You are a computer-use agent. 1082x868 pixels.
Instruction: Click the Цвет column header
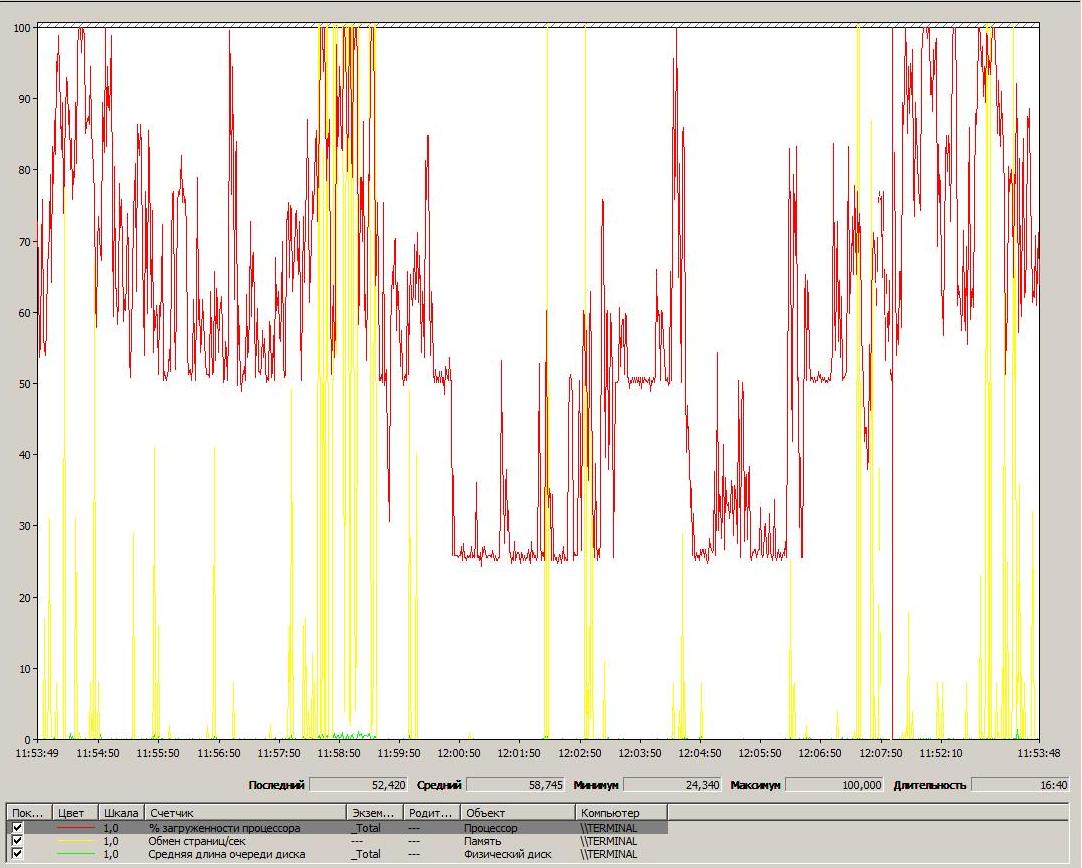pos(75,813)
